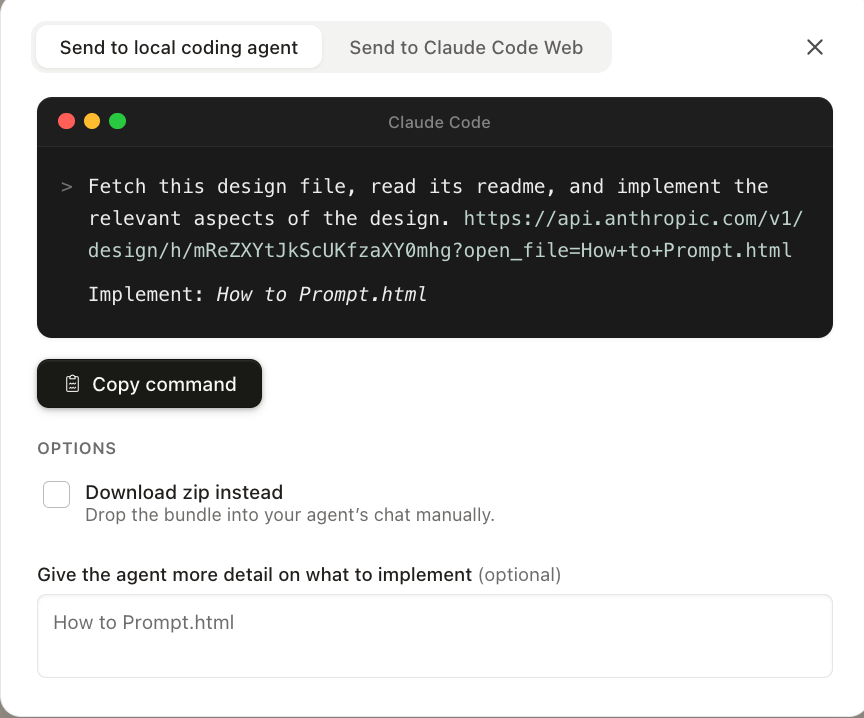Click the yellow terminal window dot
This screenshot has width=864, height=718.
point(92,121)
